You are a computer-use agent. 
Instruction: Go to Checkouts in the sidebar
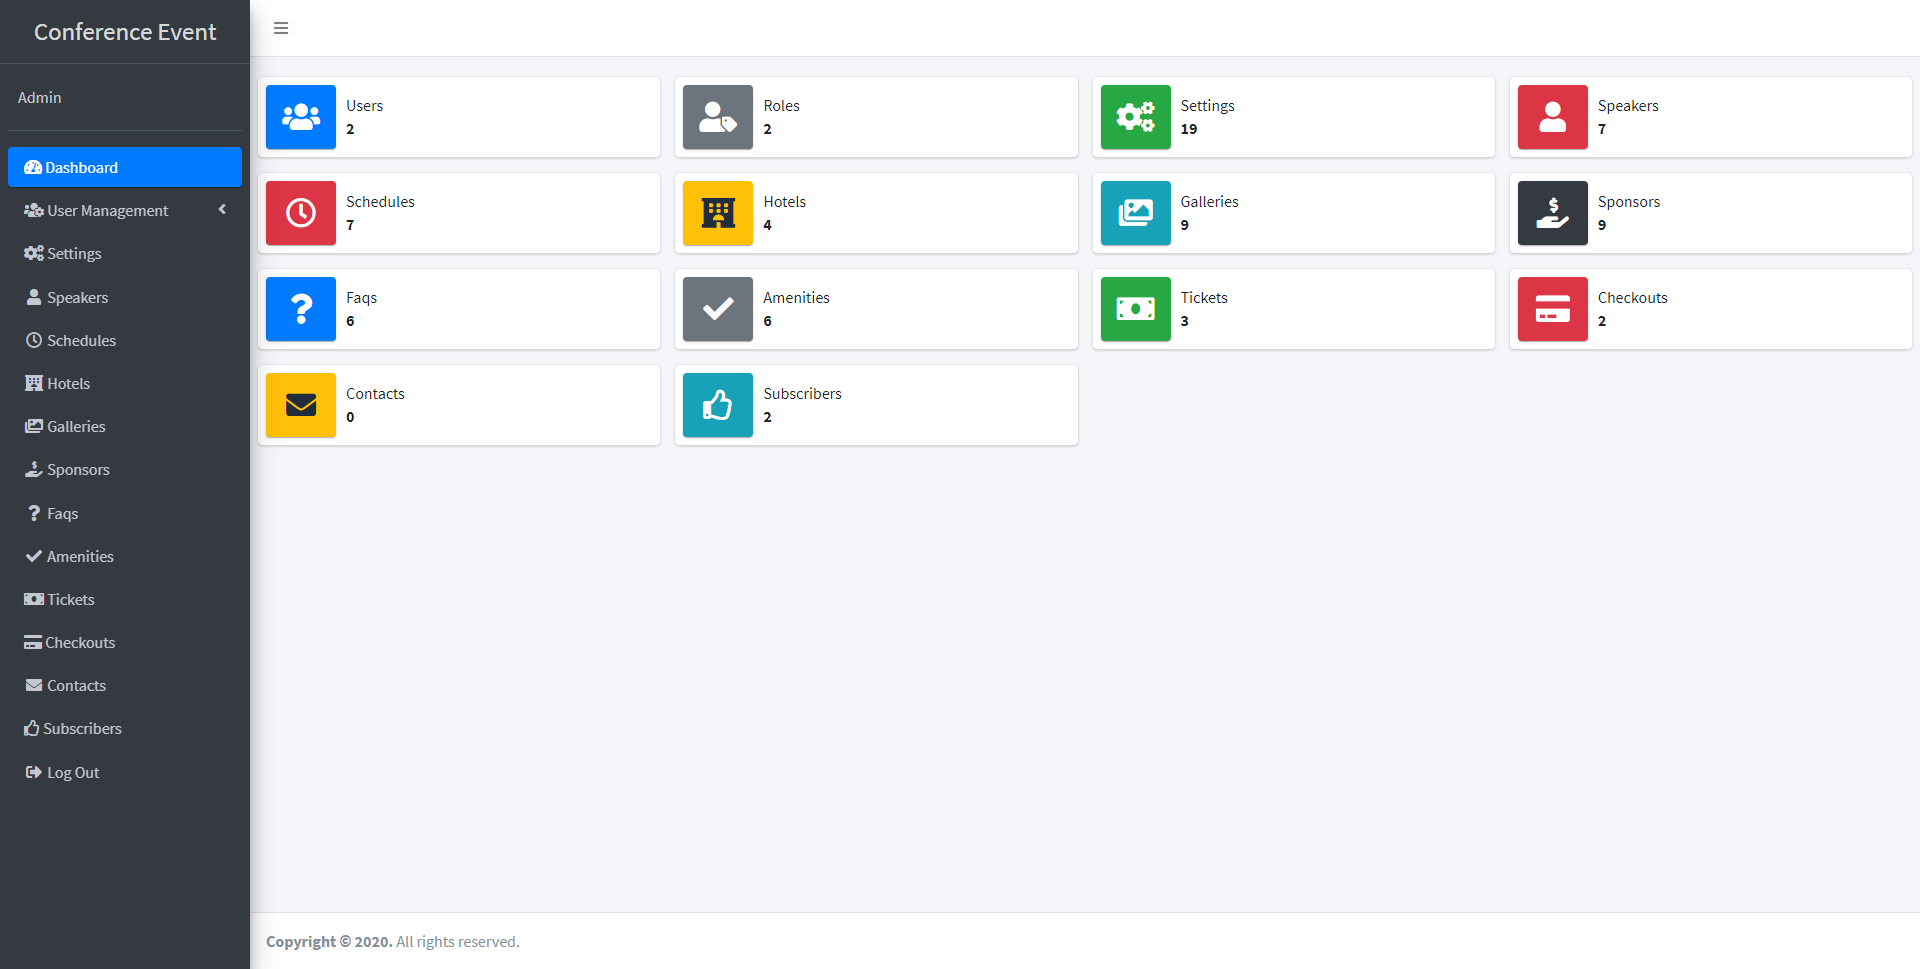[125, 642]
